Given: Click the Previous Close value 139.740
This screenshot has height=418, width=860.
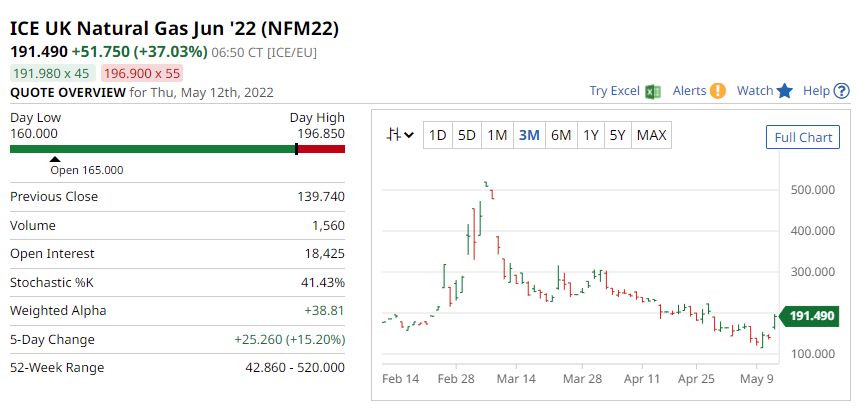Looking at the screenshot, I should [x=321, y=196].
